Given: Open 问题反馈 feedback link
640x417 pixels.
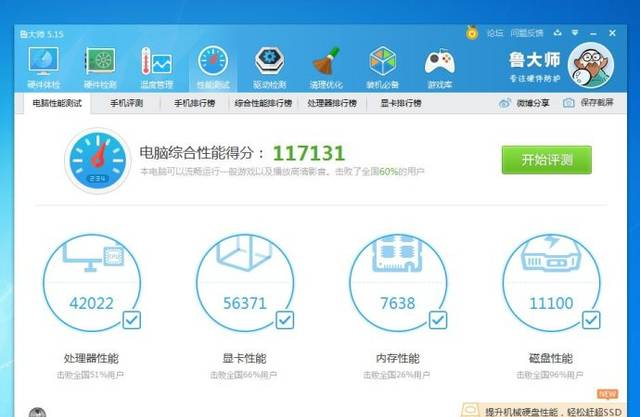Looking at the screenshot, I should click(x=527, y=33).
